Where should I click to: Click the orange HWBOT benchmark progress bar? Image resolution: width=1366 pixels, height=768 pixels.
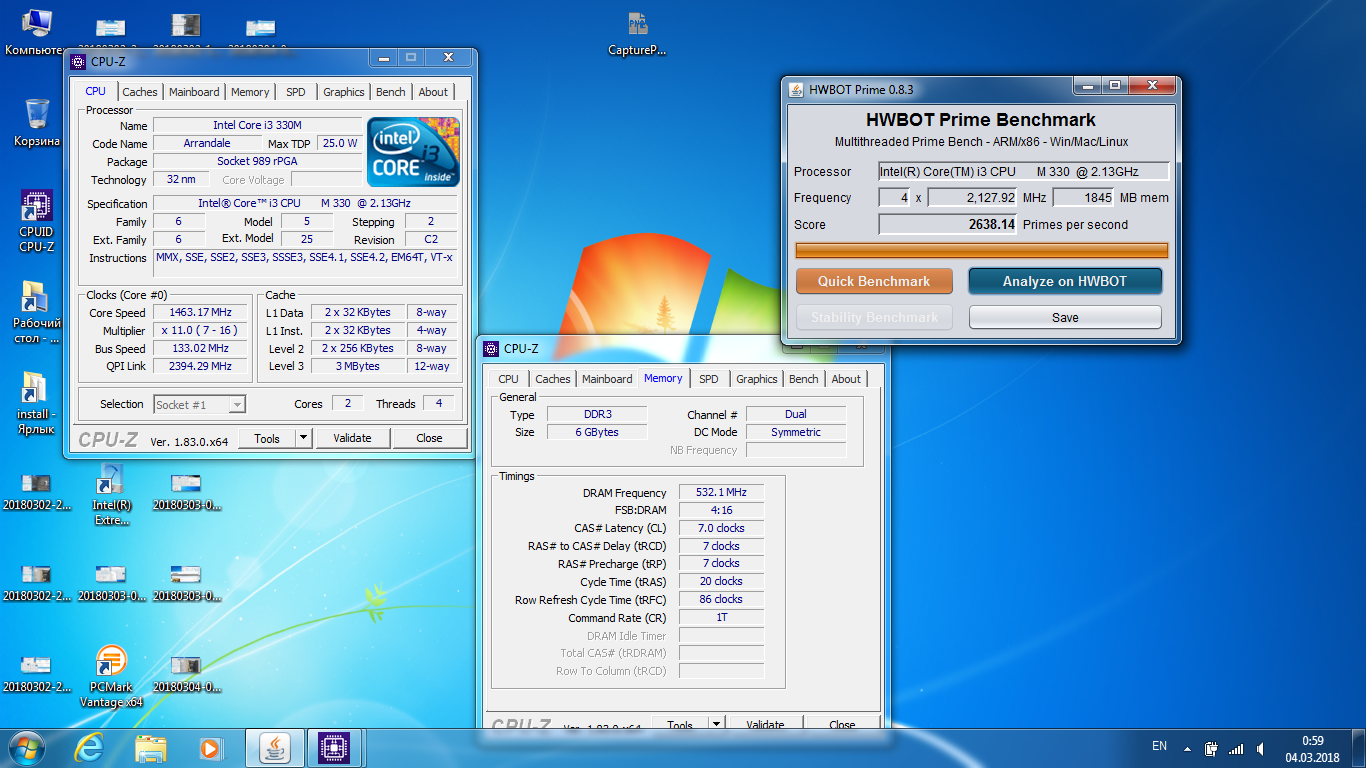tap(981, 250)
